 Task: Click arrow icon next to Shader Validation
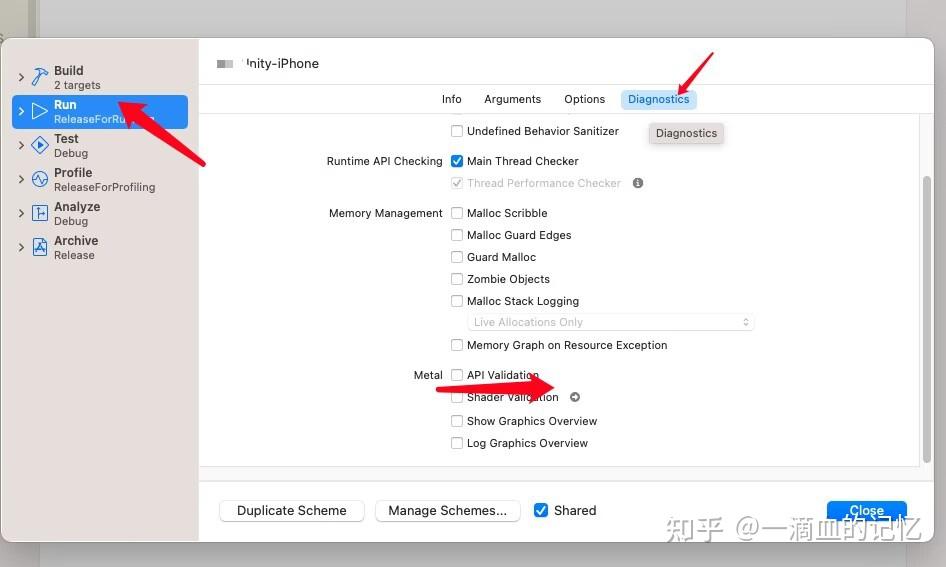tap(575, 397)
